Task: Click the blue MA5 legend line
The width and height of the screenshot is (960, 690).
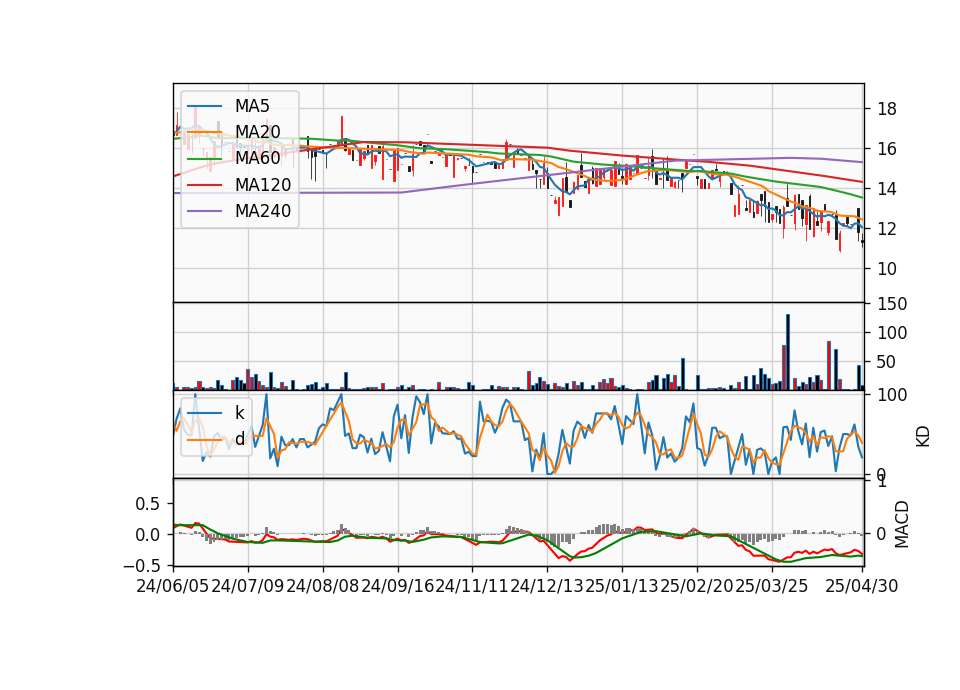Action: [204, 106]
